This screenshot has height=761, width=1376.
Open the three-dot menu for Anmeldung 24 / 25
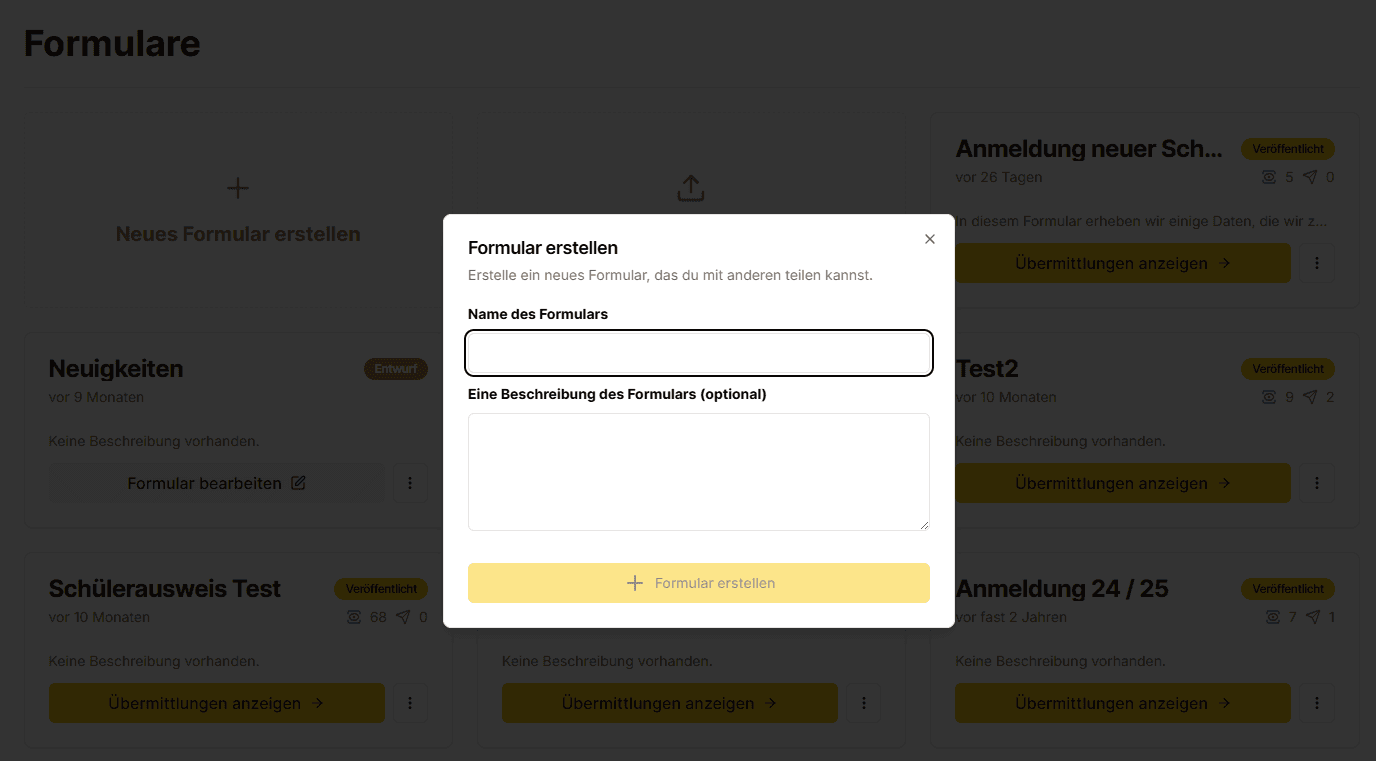pos(1317,703)
